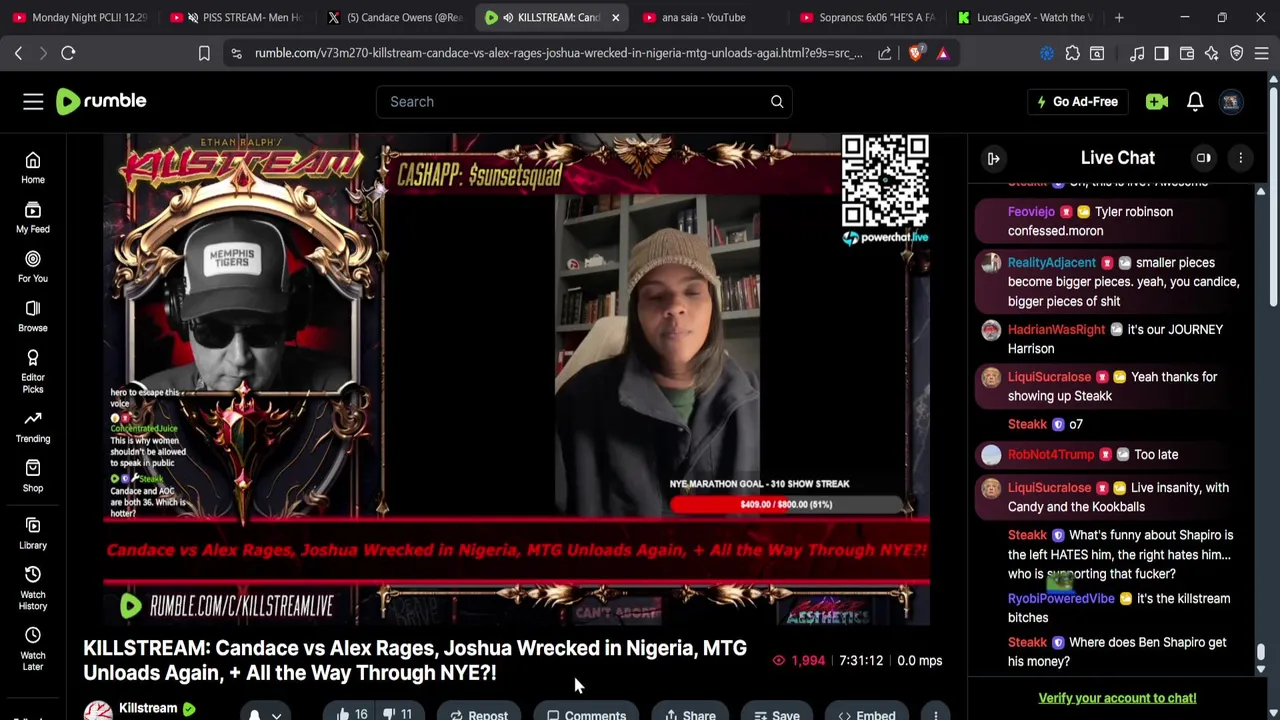
Task: Open the Rumble Shop
Action: coord(33,476)
